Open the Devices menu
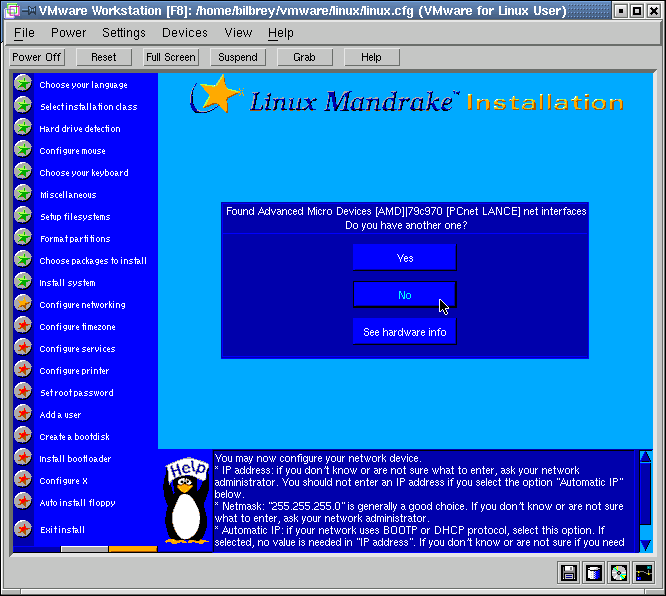Viewport: 666px width, 596px height. (x=184, y=33)
